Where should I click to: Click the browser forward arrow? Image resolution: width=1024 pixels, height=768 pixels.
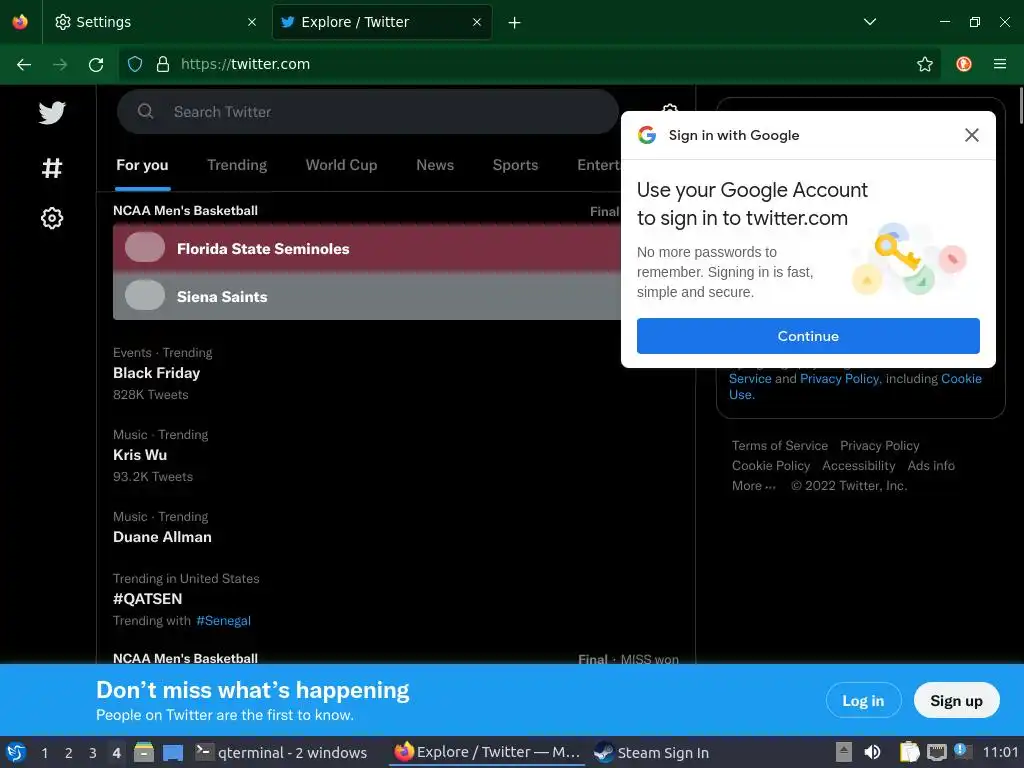(x=60, y=64)
